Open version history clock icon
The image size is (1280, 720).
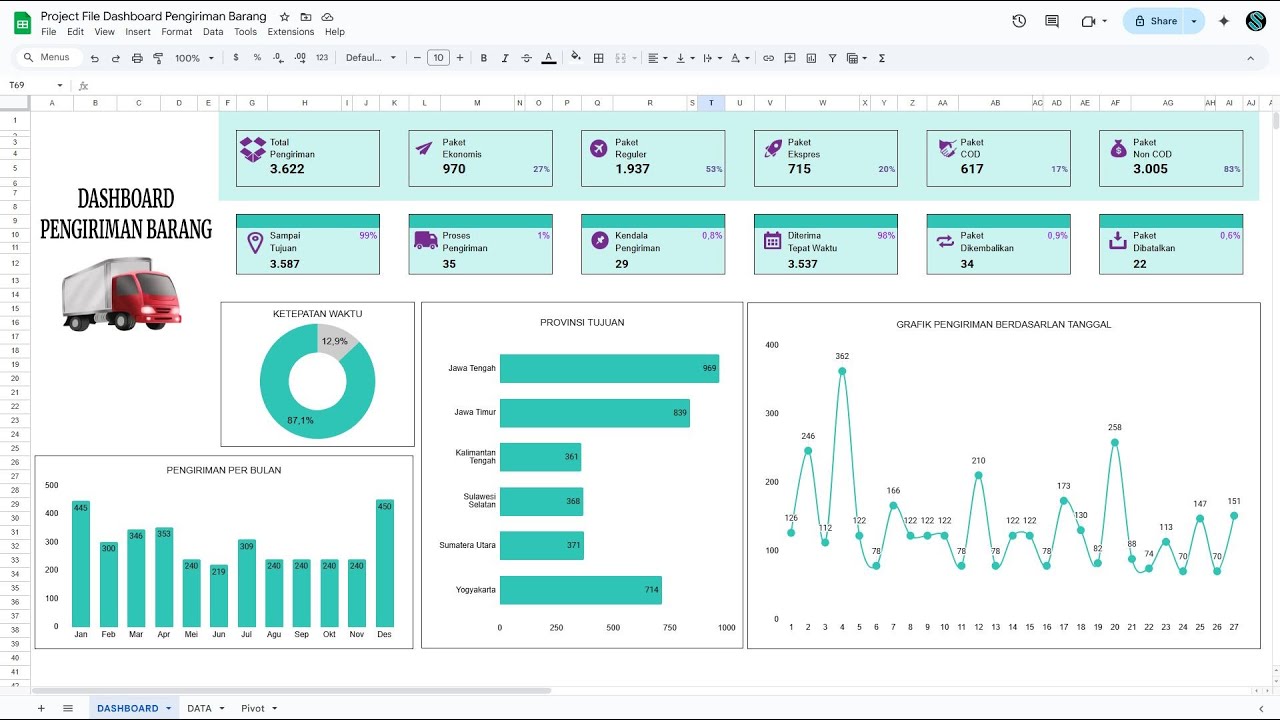point(1019,21)
